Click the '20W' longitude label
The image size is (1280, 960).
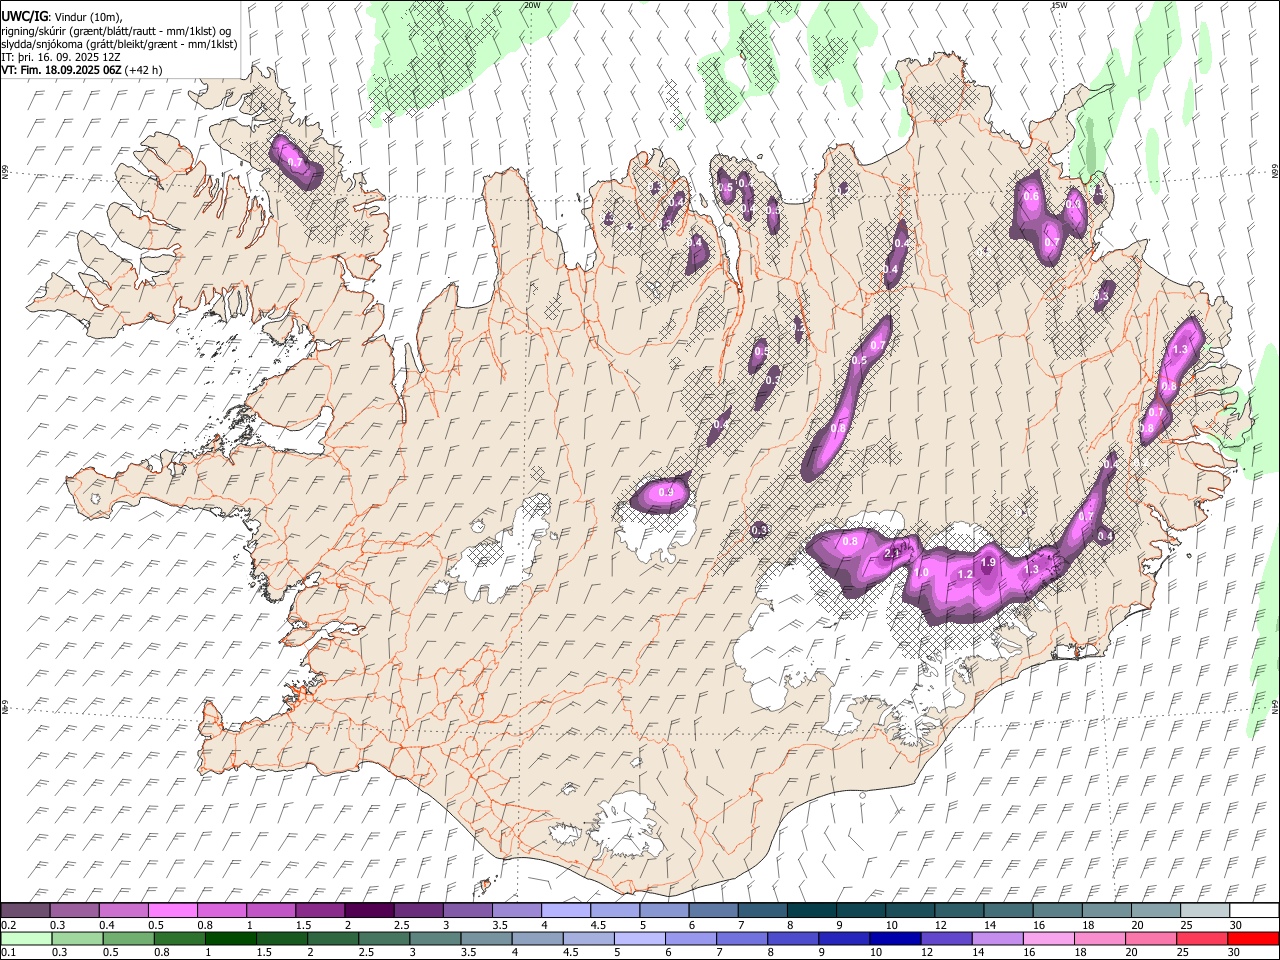coord(532,5)
